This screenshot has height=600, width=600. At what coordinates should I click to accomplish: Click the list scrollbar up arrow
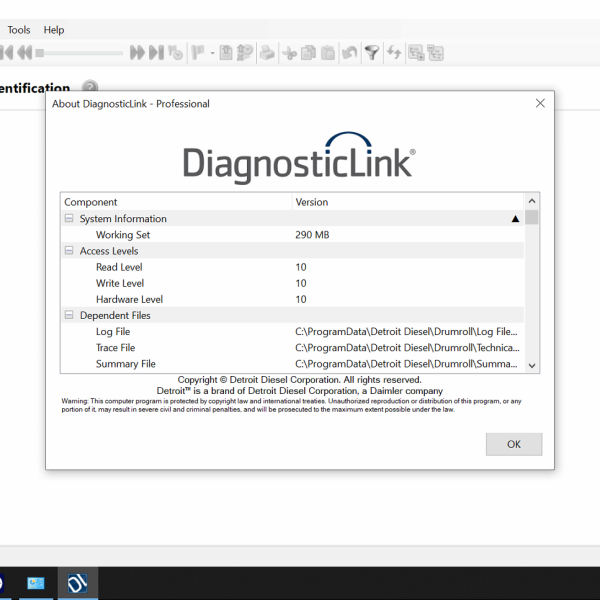tap(532, 201)
